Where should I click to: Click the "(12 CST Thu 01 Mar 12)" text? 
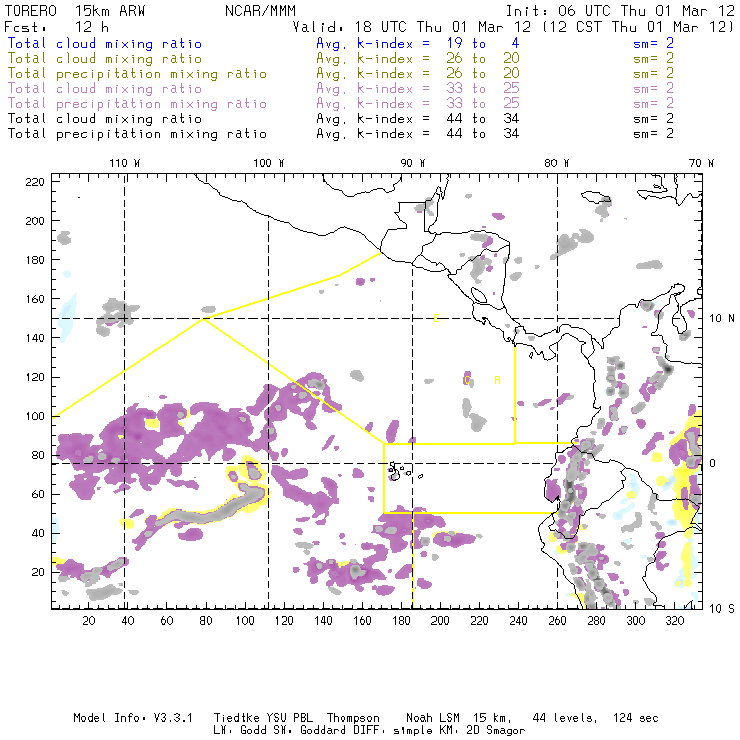638,27
